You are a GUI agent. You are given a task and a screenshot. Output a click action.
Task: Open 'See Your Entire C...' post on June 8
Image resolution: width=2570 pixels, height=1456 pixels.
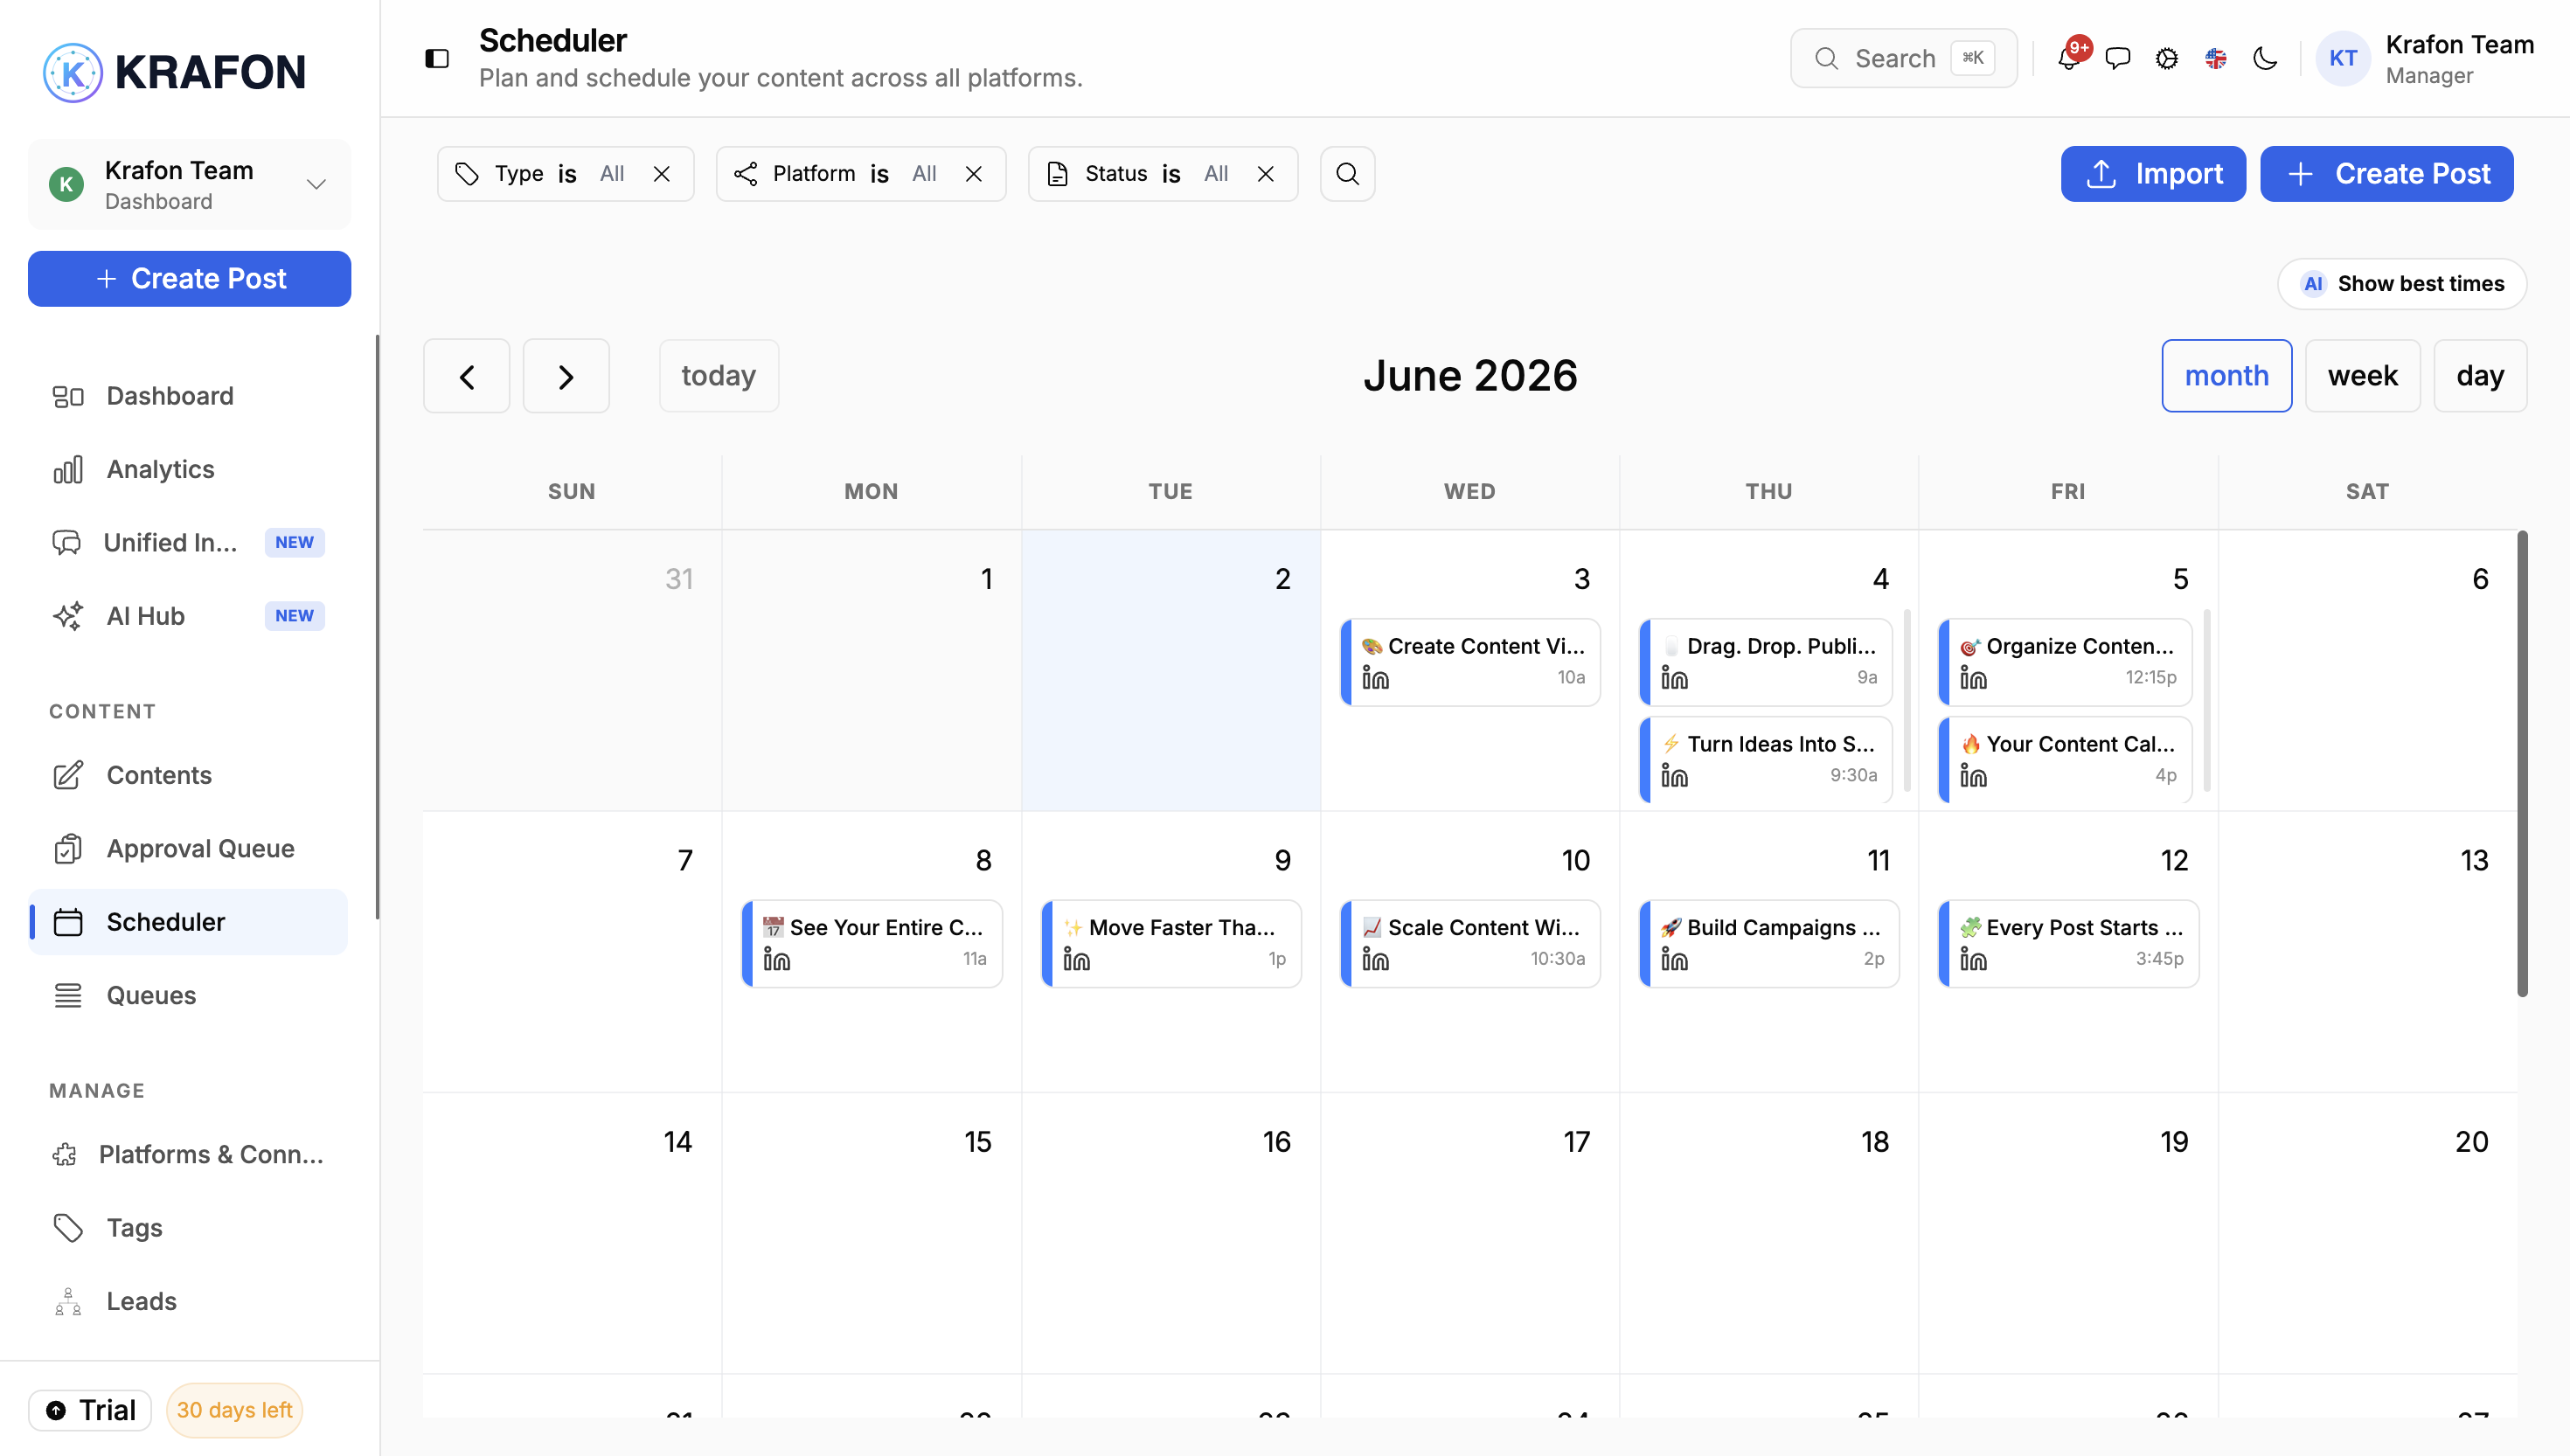(872, 944)
